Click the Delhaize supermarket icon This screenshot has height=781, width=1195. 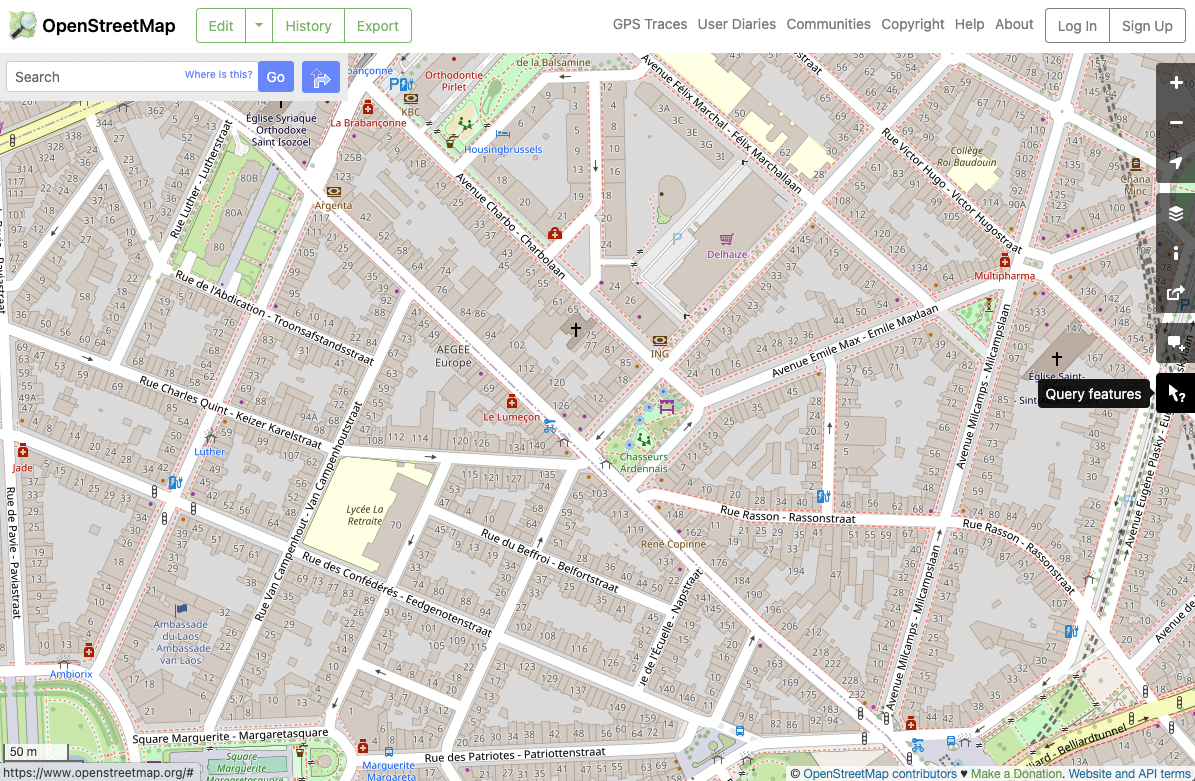coord(726,239)
